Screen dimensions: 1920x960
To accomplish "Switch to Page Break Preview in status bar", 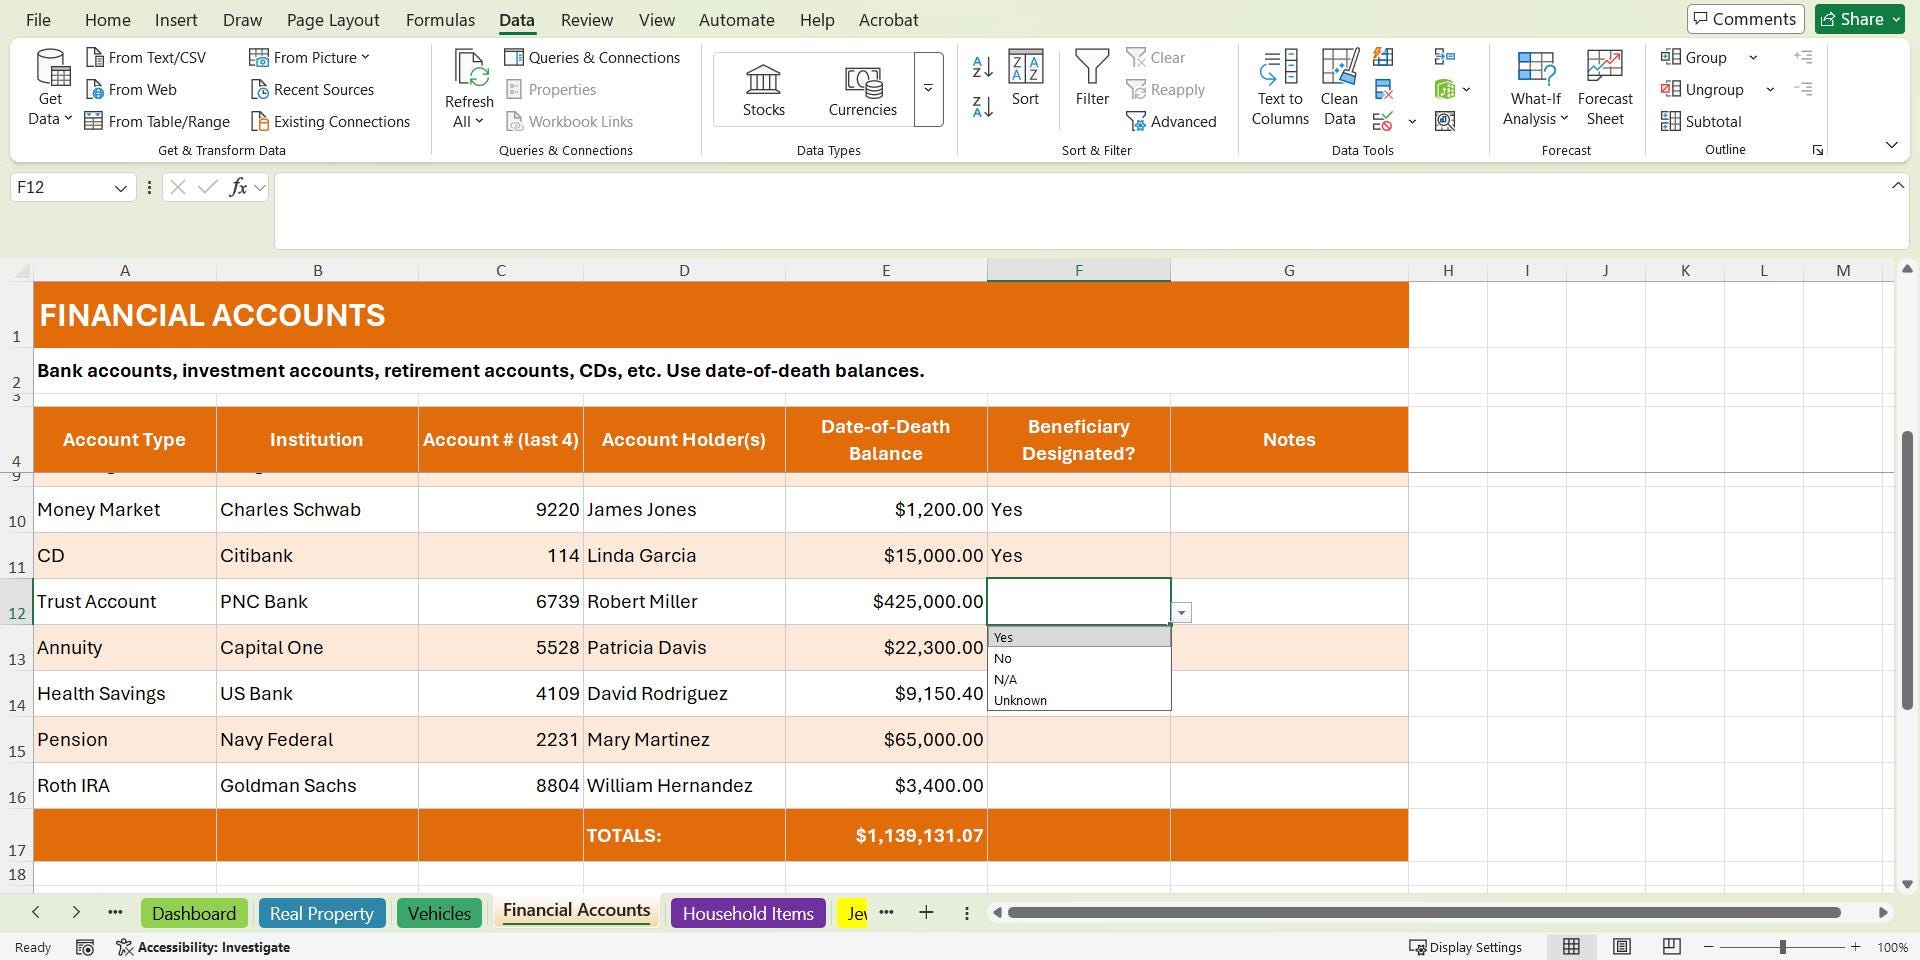I will click(1671, 947).
